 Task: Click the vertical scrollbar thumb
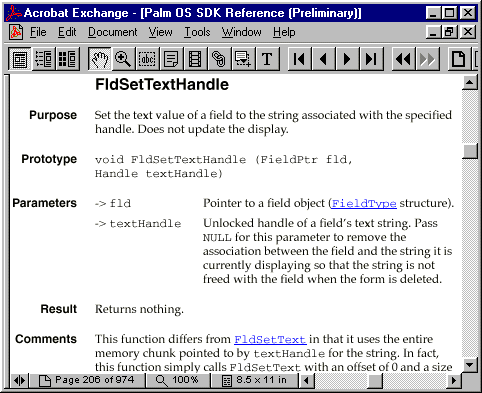[x=470, y=151]
